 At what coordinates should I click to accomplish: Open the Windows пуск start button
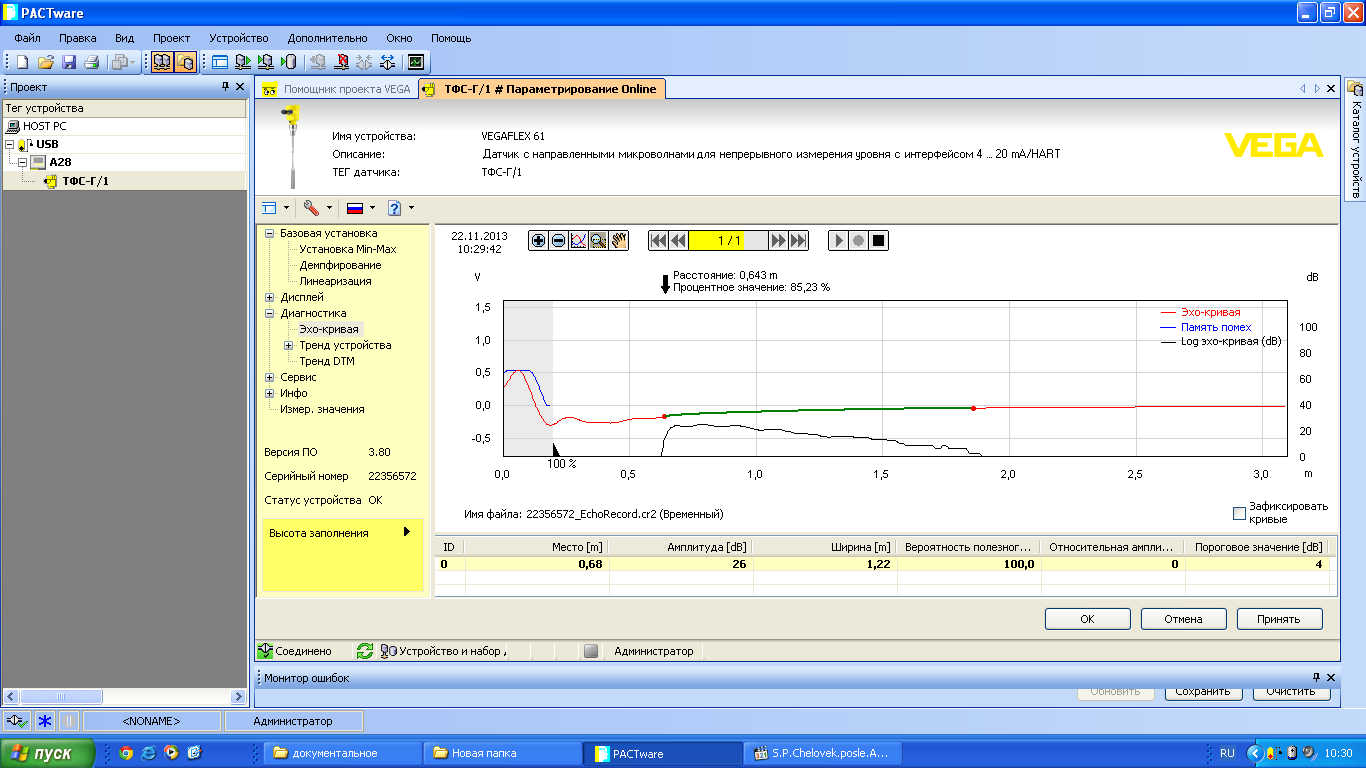tap(49, 753)
